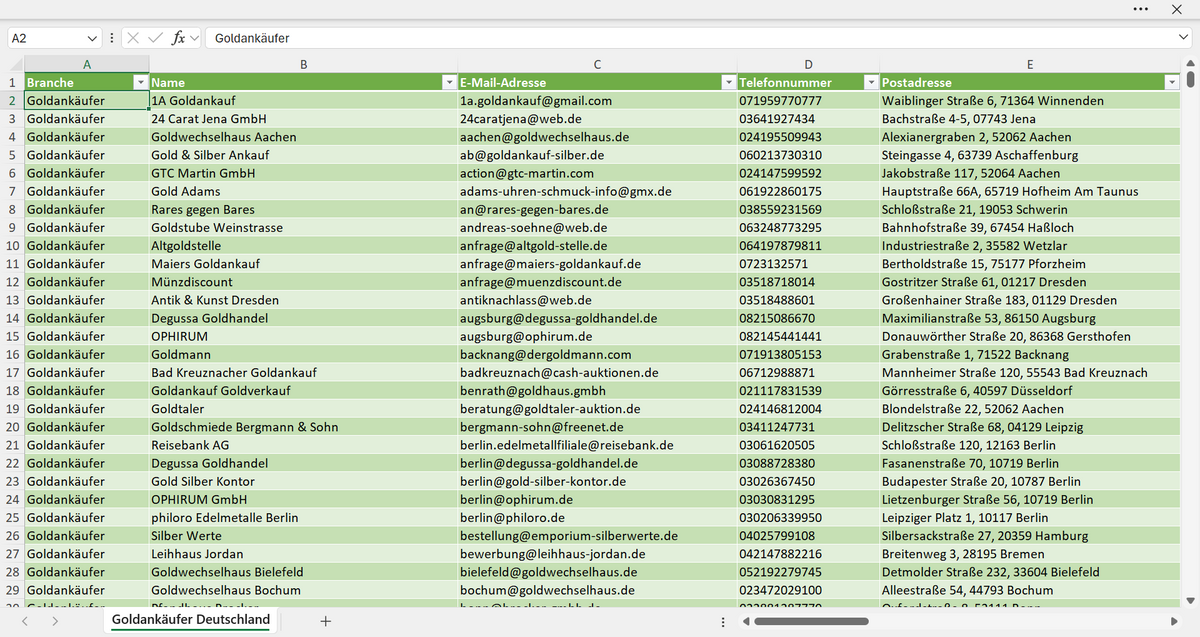Click the vertical scrollbar thumb
Image resolution: width=1200 pixels, height=637 pixels.
1190,81
